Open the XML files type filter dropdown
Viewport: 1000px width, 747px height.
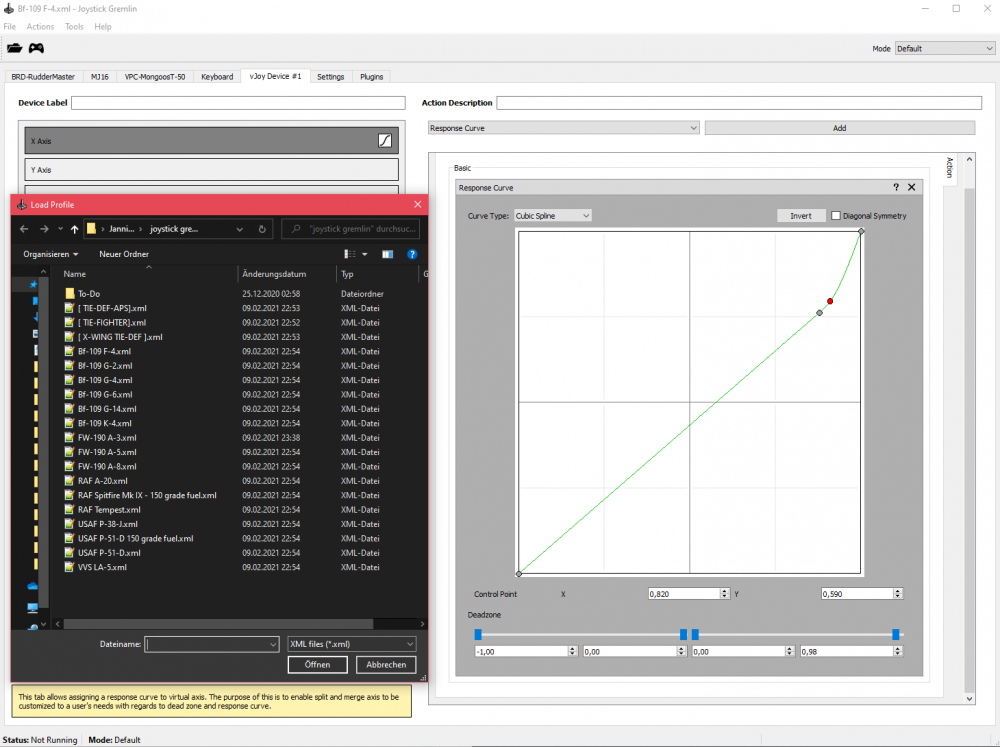[350, 645]
